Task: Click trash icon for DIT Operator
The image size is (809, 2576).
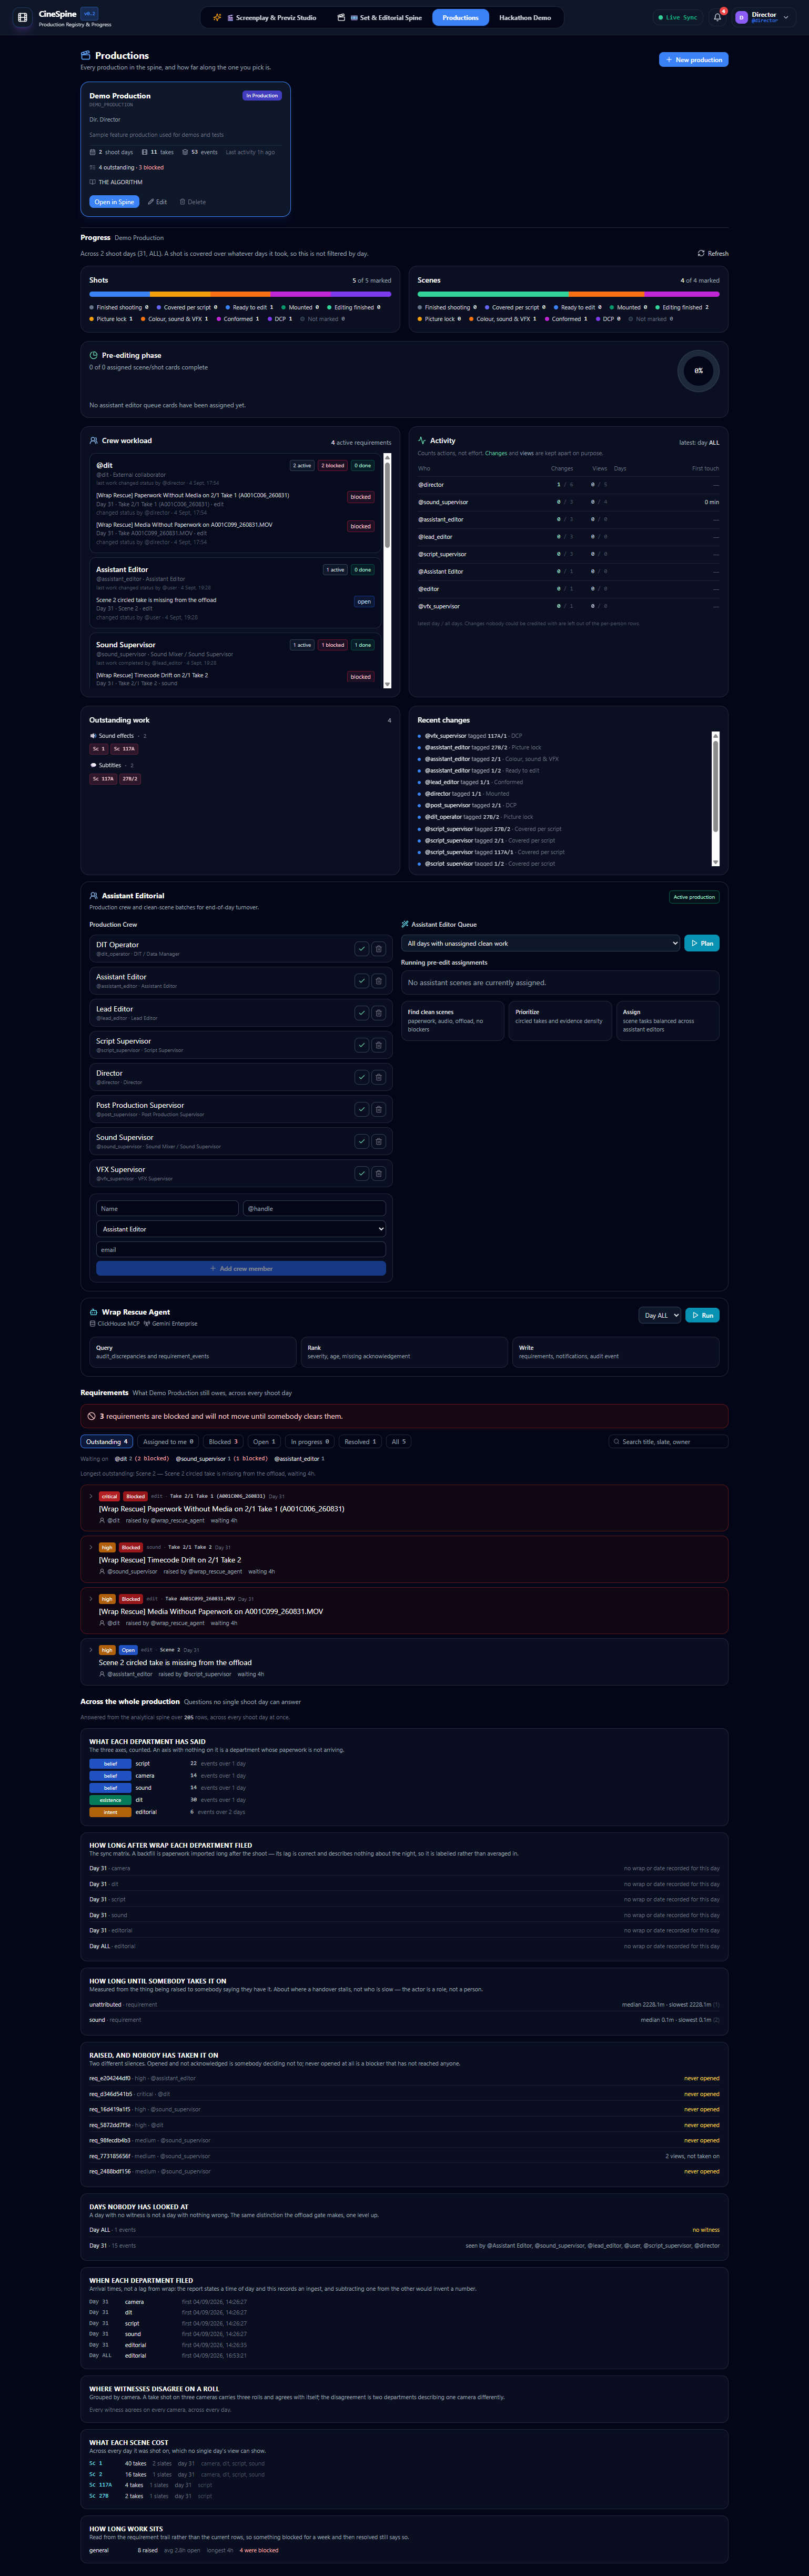Action: pyautogui.click(x=378, y=949)
